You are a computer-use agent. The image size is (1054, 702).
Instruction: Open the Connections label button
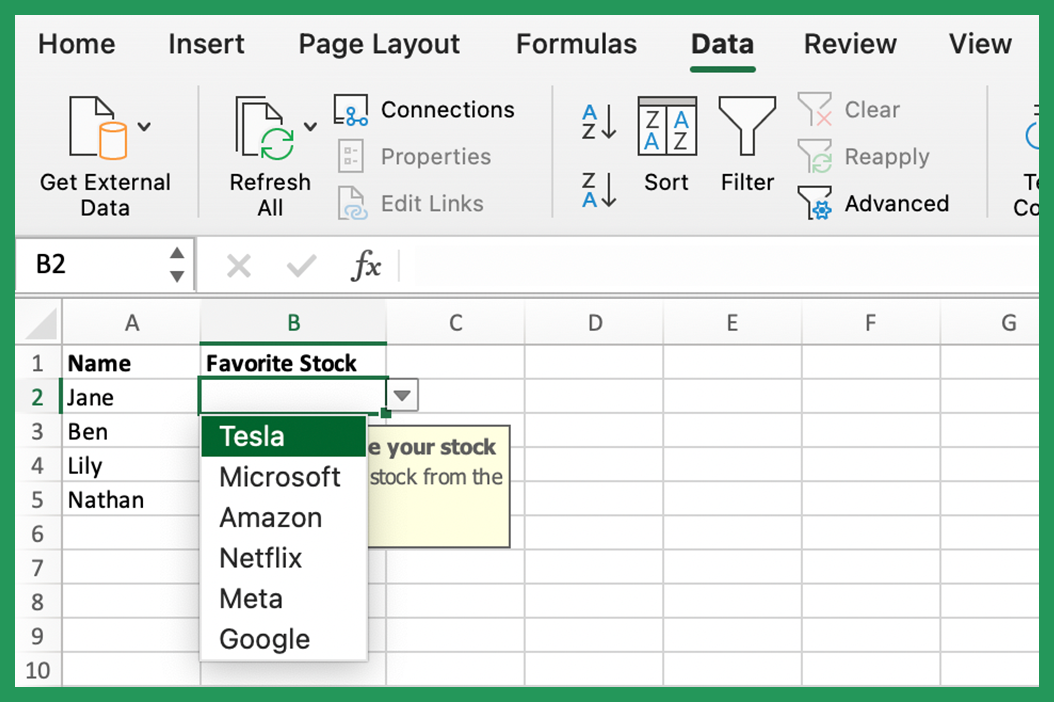pyautogui.click(x=448, y=110)
